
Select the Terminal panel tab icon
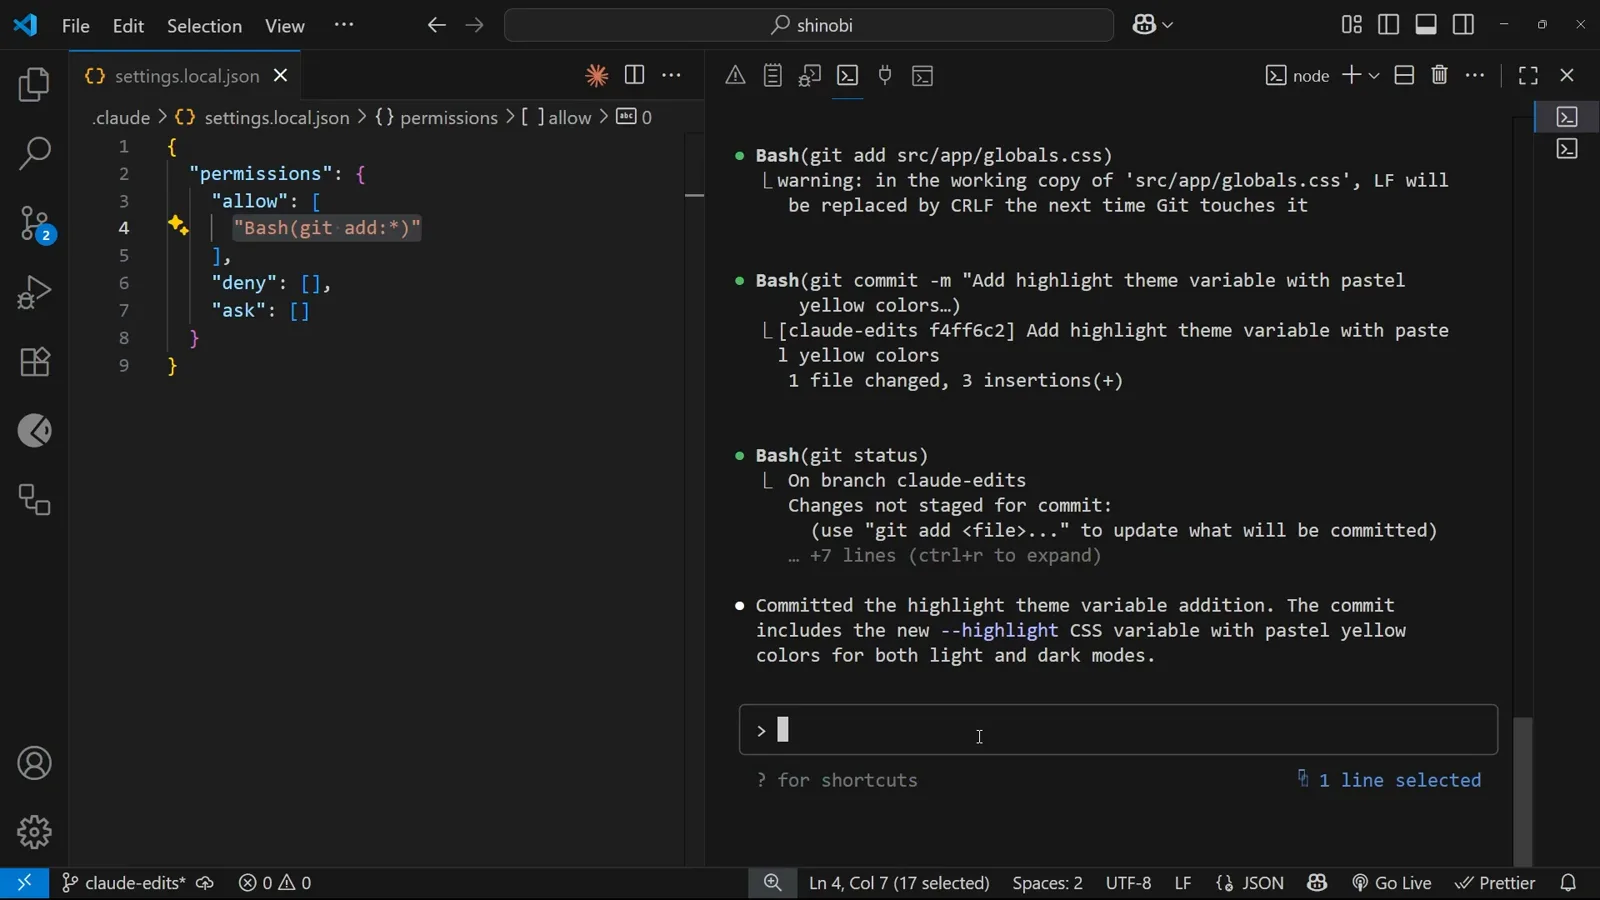coord(848,76)
